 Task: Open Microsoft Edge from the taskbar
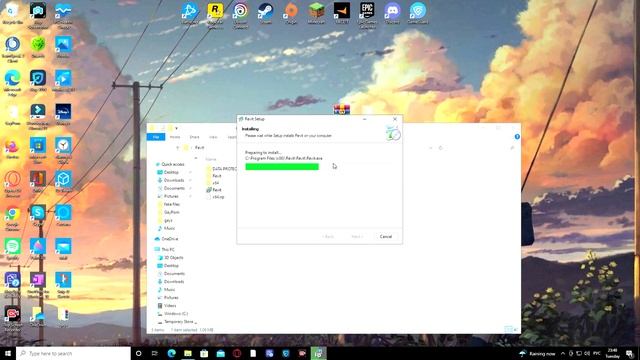pos(171,353)
